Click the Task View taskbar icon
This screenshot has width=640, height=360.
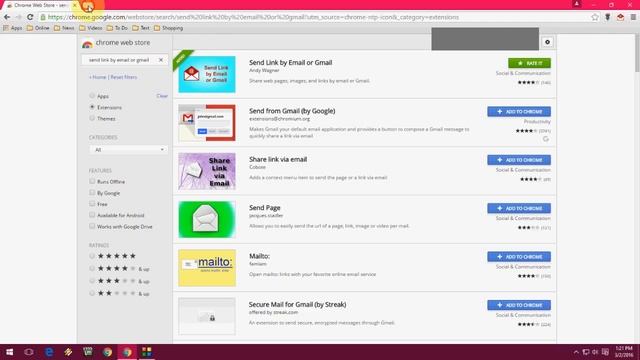coord(29,352)
